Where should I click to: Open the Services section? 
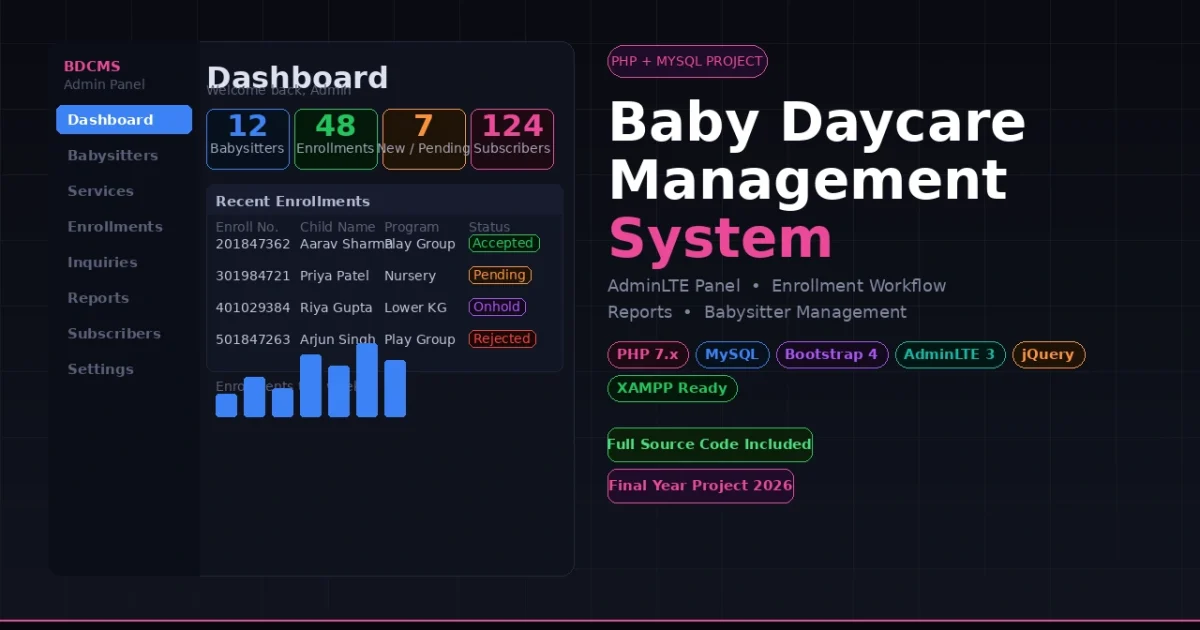pos(99,191)
